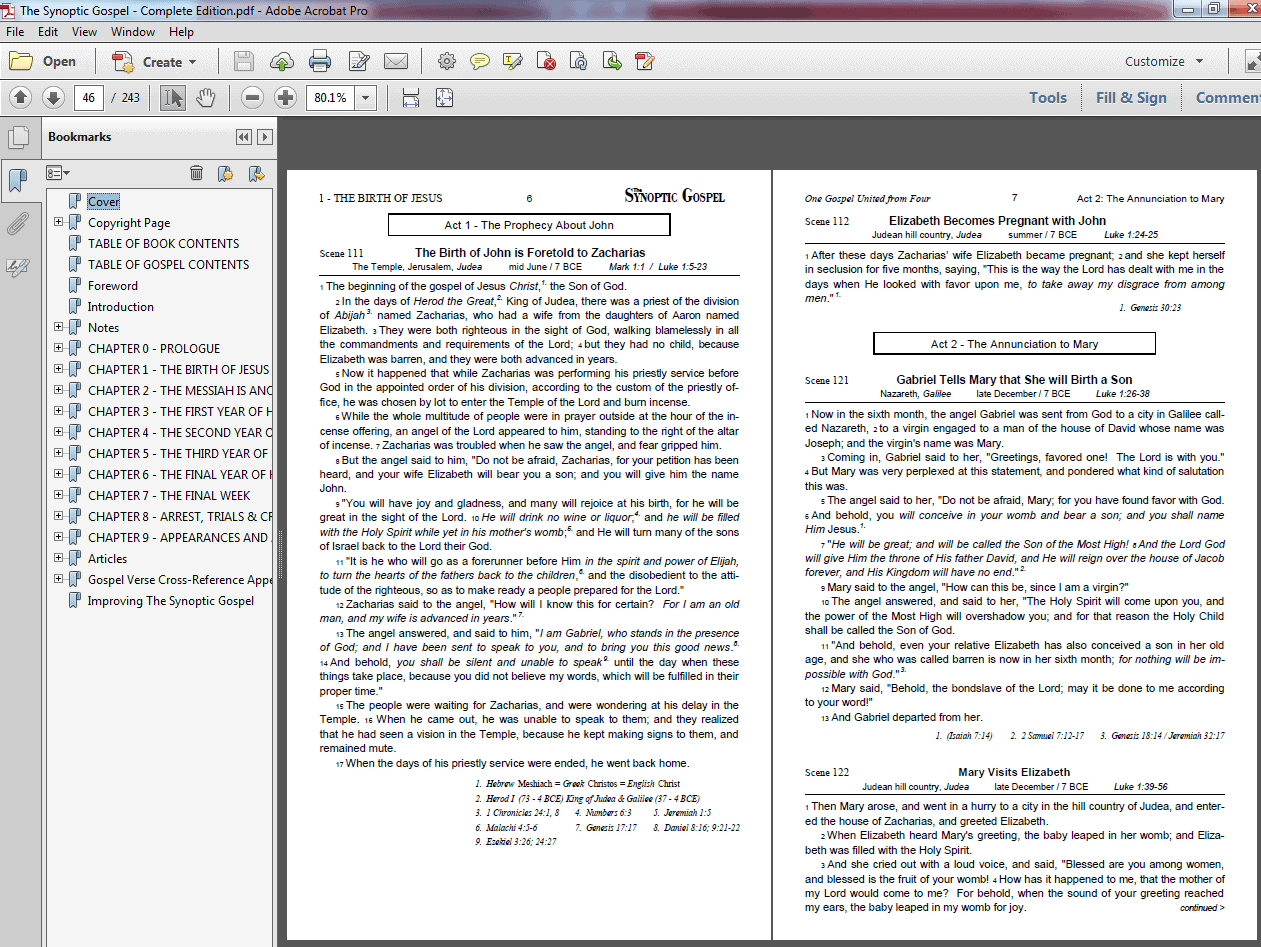1261x947 pixels.
Task: Add a sticky note comment
Action: pos(480,62)
